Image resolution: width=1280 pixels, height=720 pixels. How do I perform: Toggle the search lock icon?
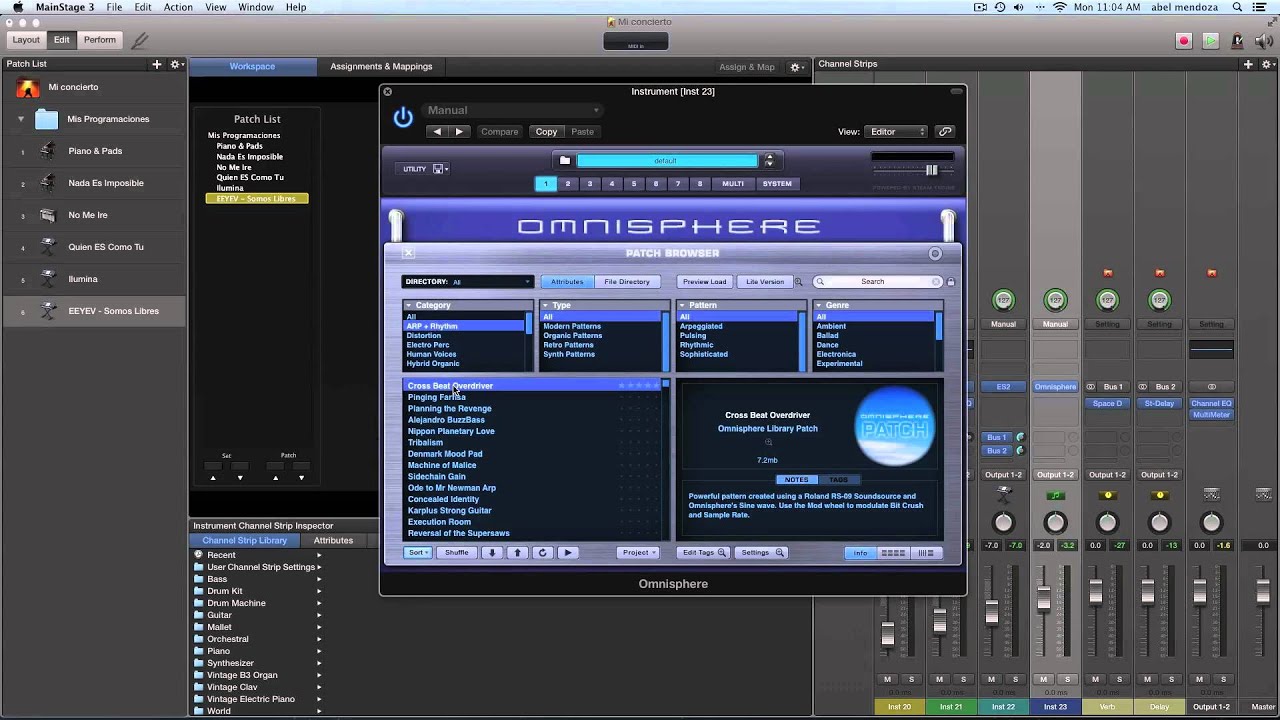click(x=950, y=282)
